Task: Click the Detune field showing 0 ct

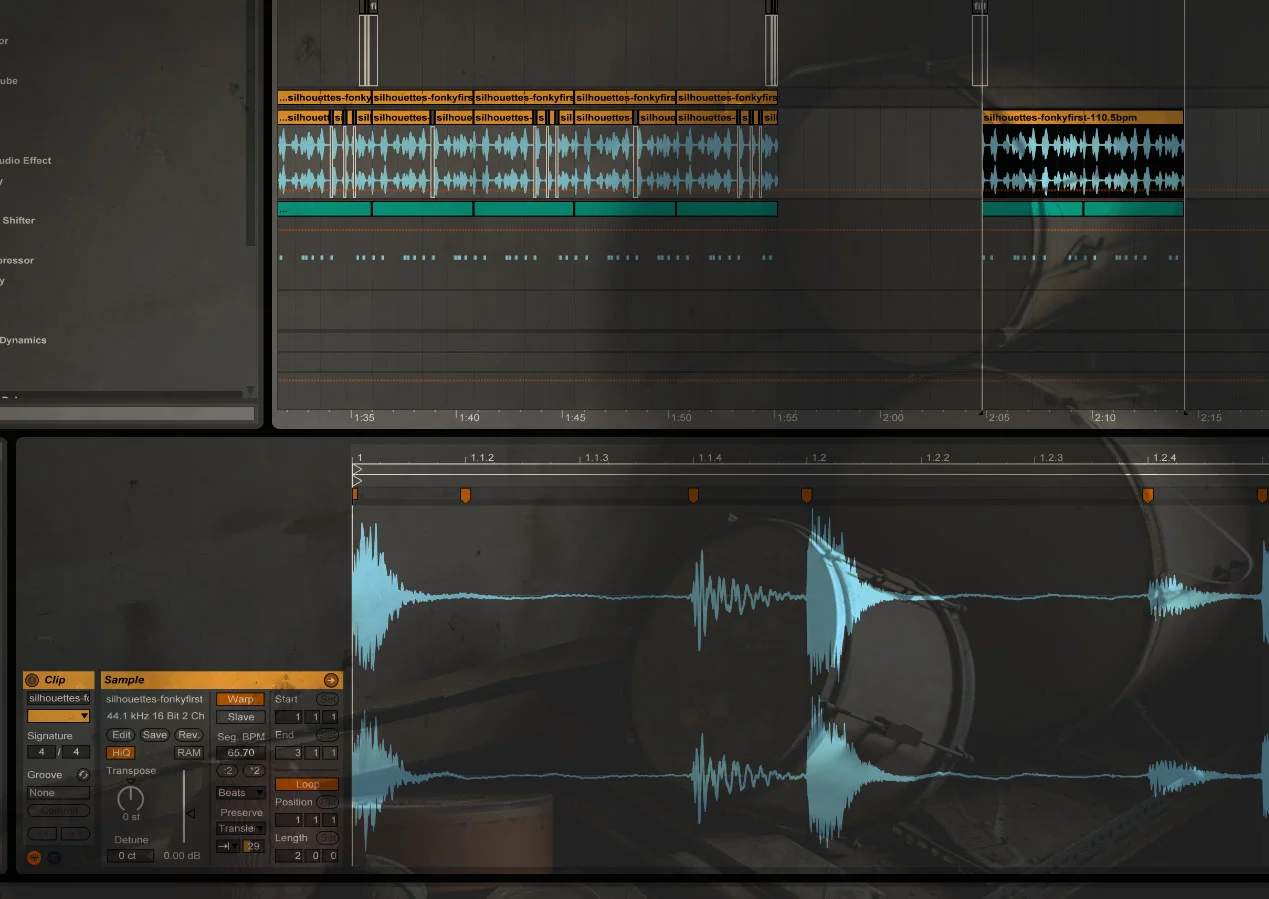Action: (130, 856)
